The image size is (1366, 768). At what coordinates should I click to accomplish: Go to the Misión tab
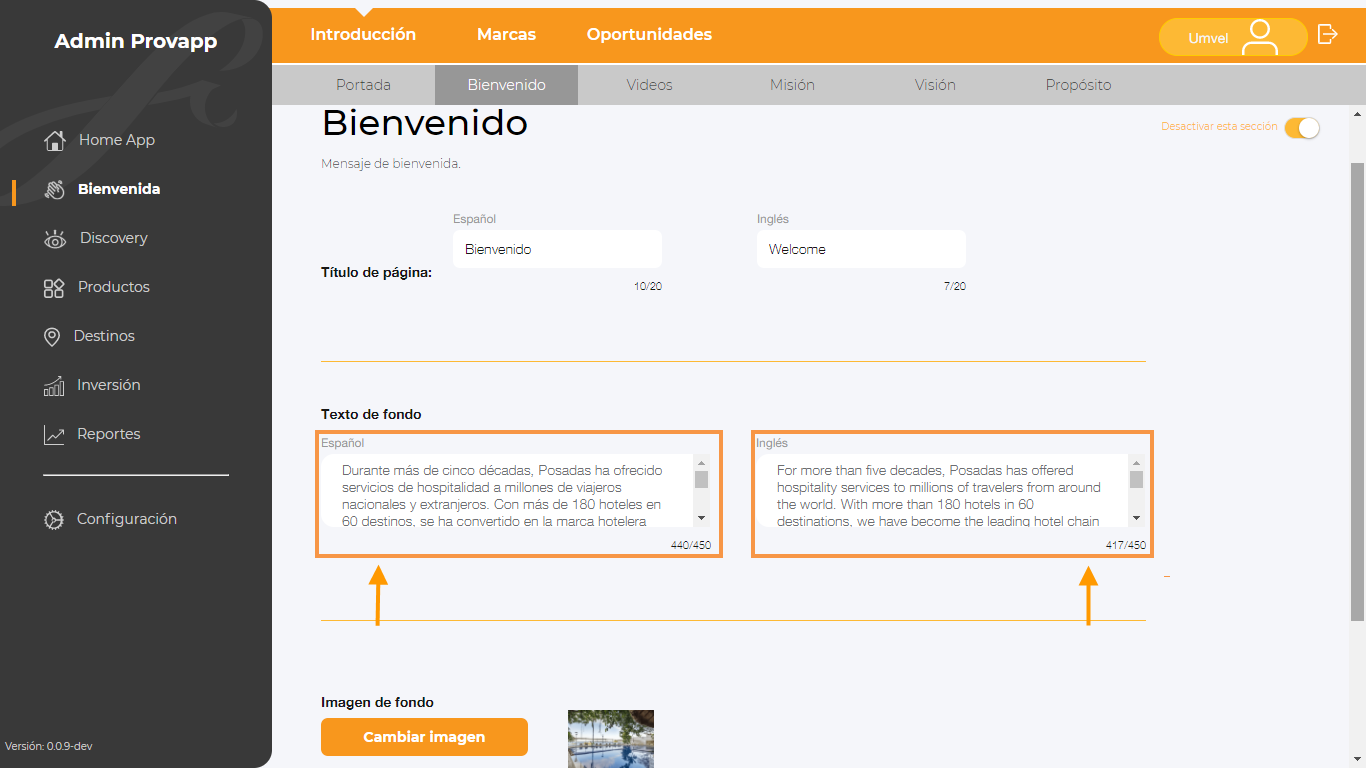(x=792, y=85)
